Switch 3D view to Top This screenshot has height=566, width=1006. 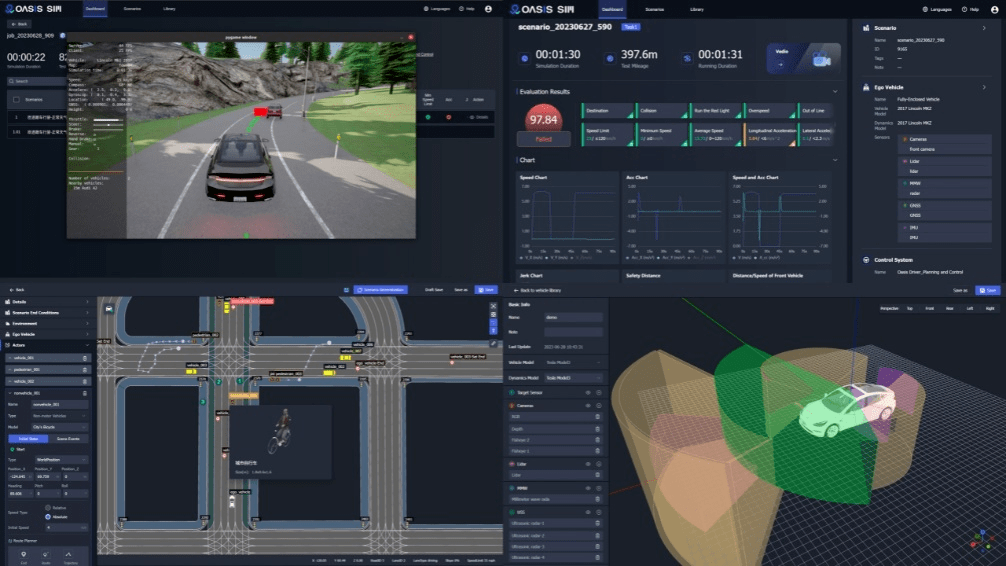910,309
